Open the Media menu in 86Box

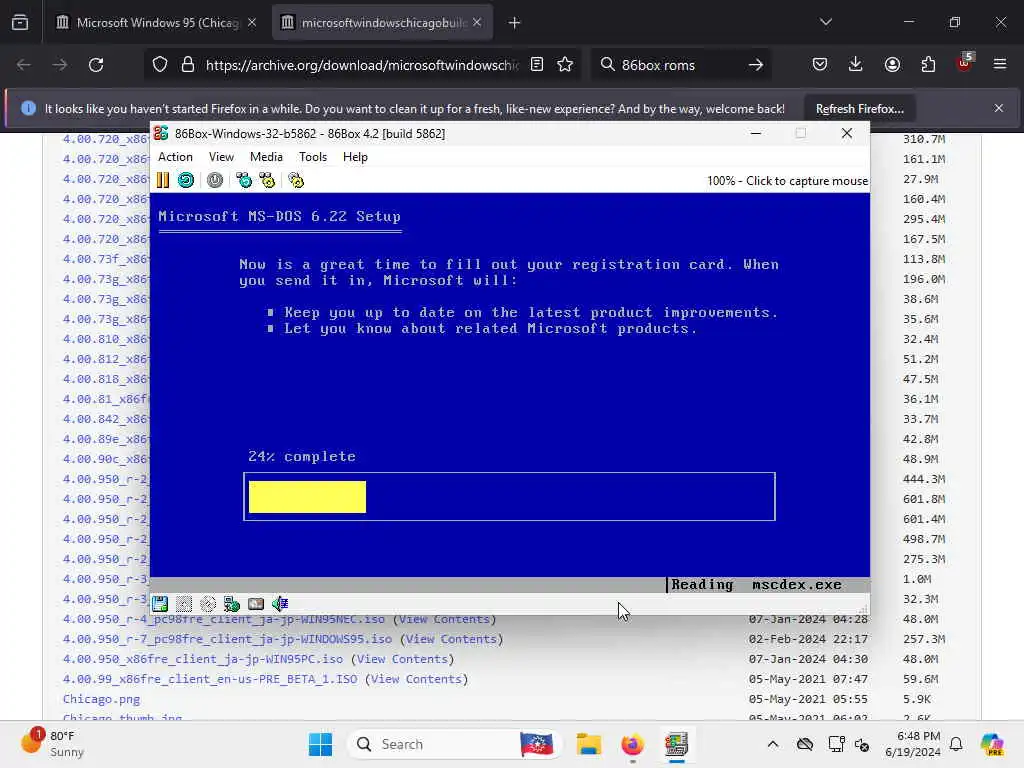click(x=266, y=157)
